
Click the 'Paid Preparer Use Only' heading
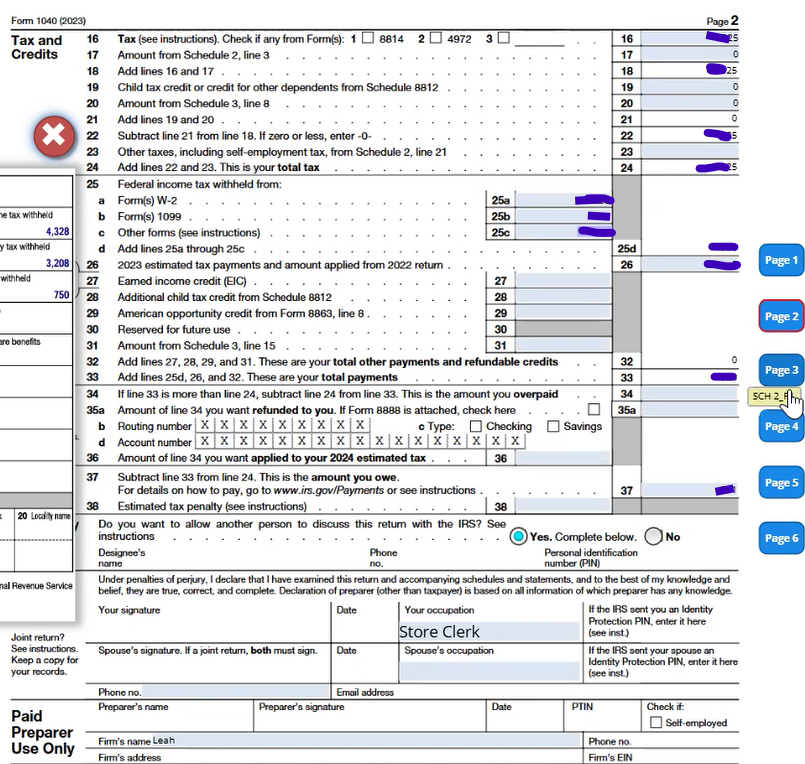point(43,732)
